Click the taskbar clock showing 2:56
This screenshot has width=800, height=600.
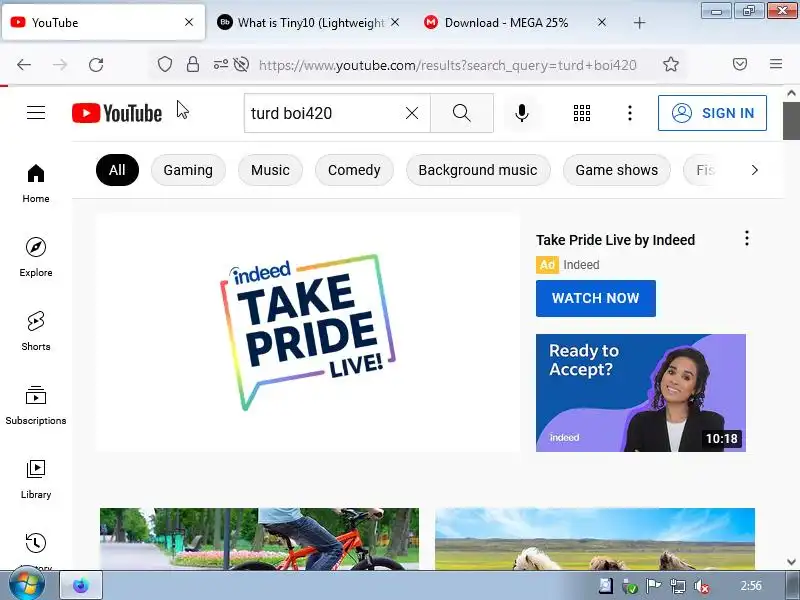751,586
